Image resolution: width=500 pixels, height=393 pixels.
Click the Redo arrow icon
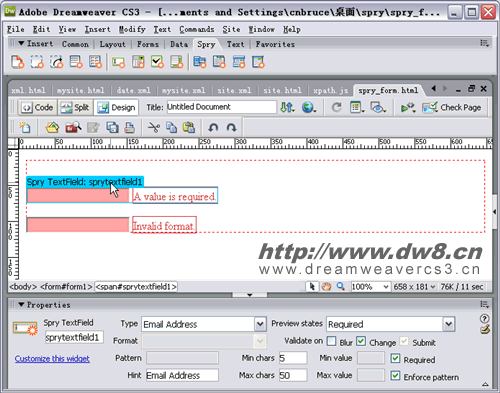(x=231, y=127)
